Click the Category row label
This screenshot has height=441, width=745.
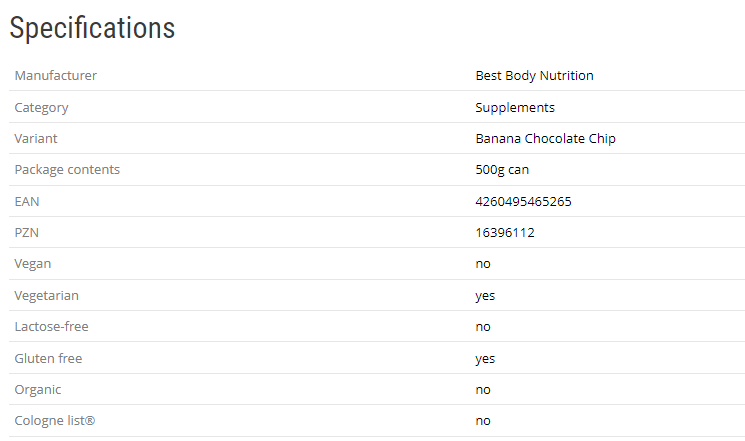pos(42,107)
